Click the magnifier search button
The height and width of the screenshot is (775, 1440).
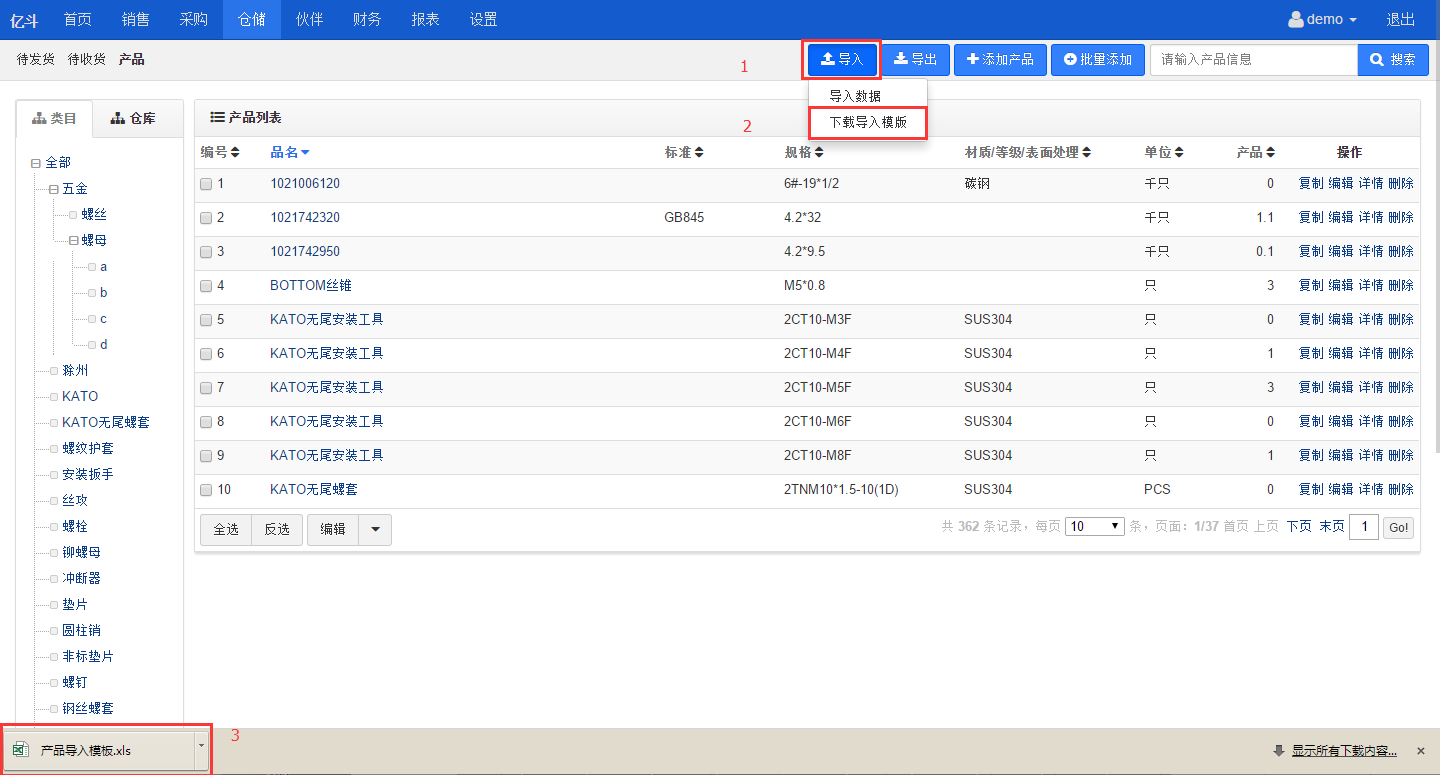click(1392, 60)
